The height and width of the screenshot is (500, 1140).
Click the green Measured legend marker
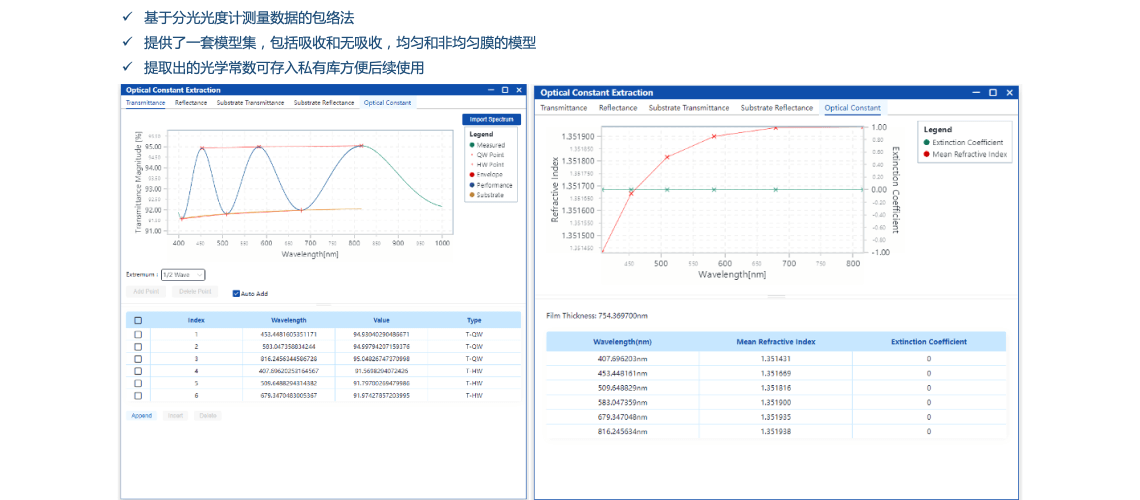tap(471, 146)
